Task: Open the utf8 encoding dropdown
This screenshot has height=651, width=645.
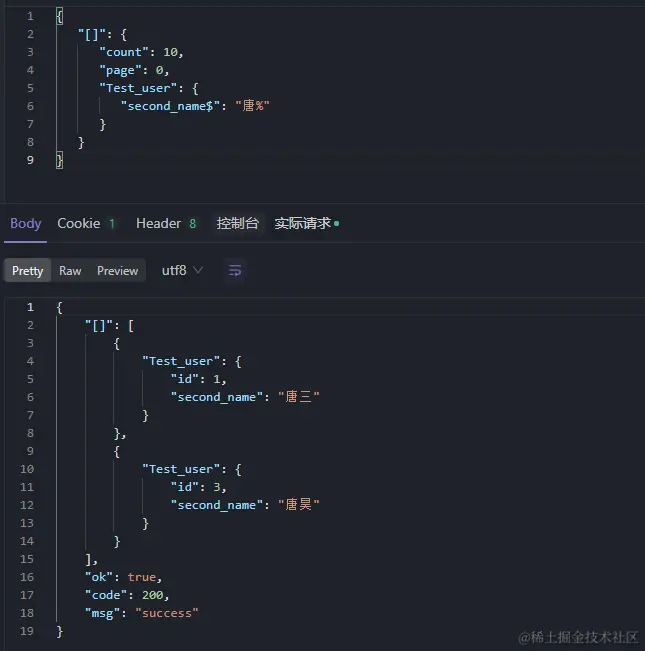Action: 182,271
